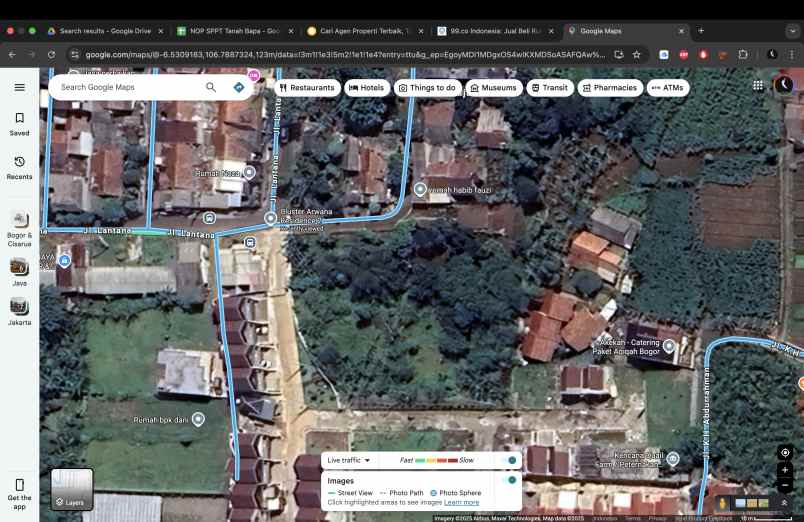This screenshot has height=522, width=804.
Task: Zoom out with the minus button
Action: (x=785, y=485)
